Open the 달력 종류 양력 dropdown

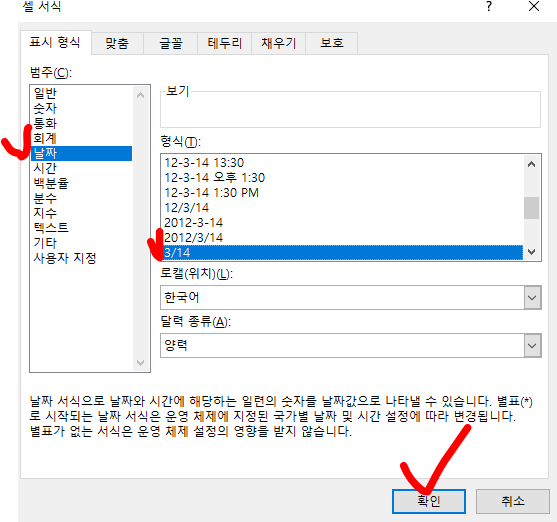pos(532,346)
